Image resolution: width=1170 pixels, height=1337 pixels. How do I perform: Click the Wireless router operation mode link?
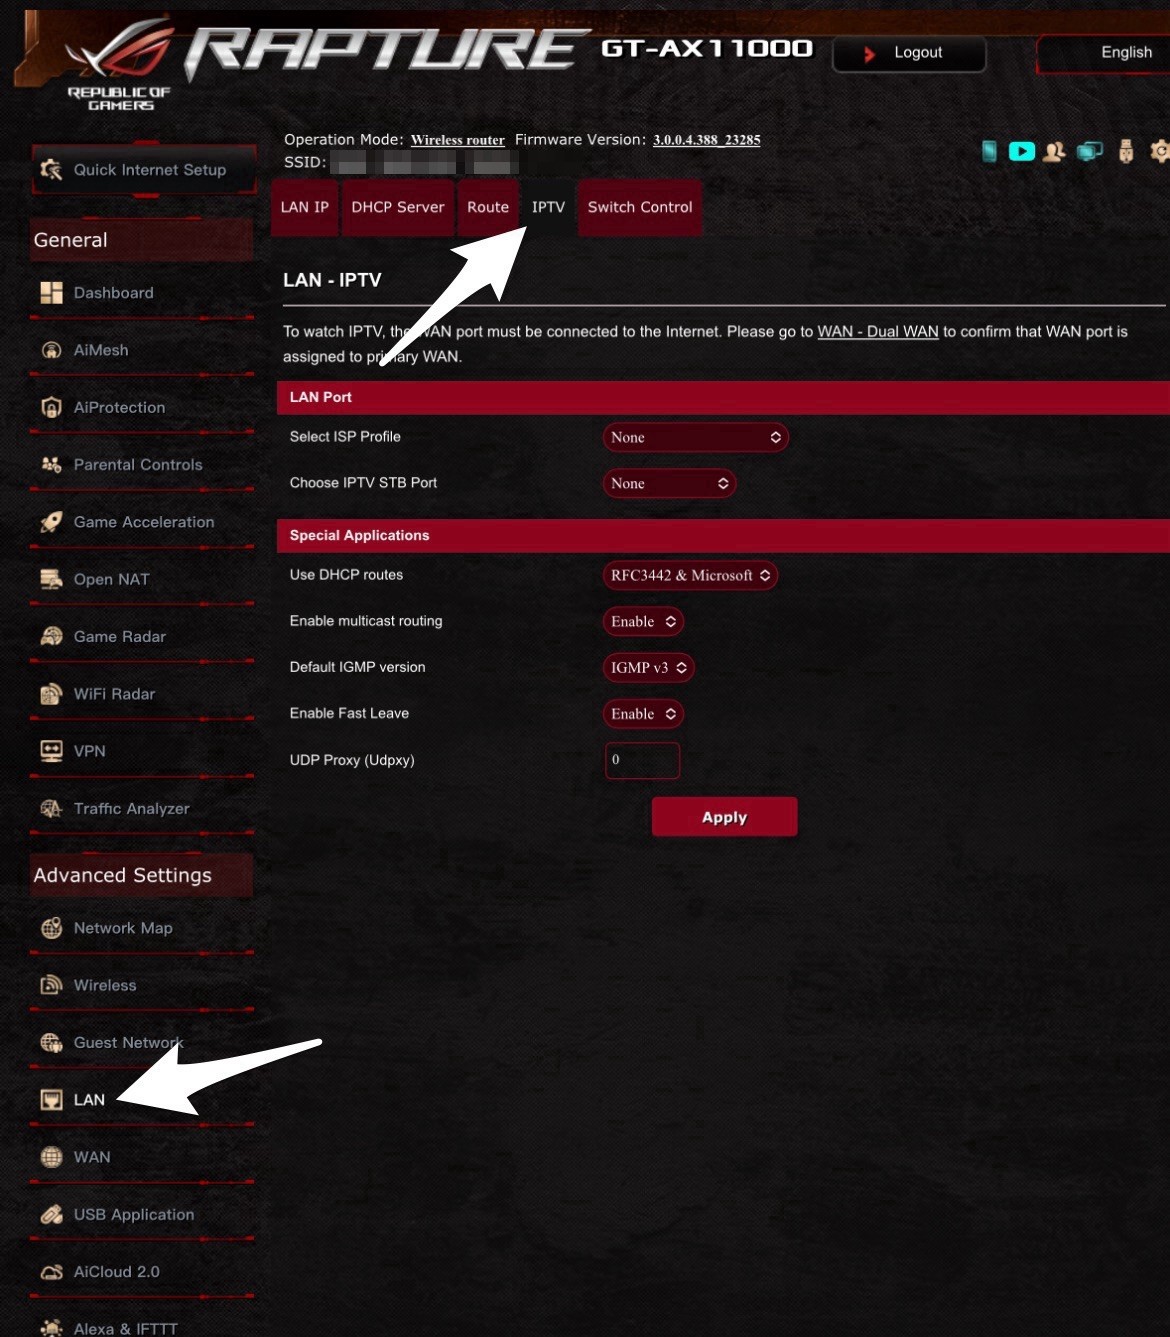(x=458, y=140)
